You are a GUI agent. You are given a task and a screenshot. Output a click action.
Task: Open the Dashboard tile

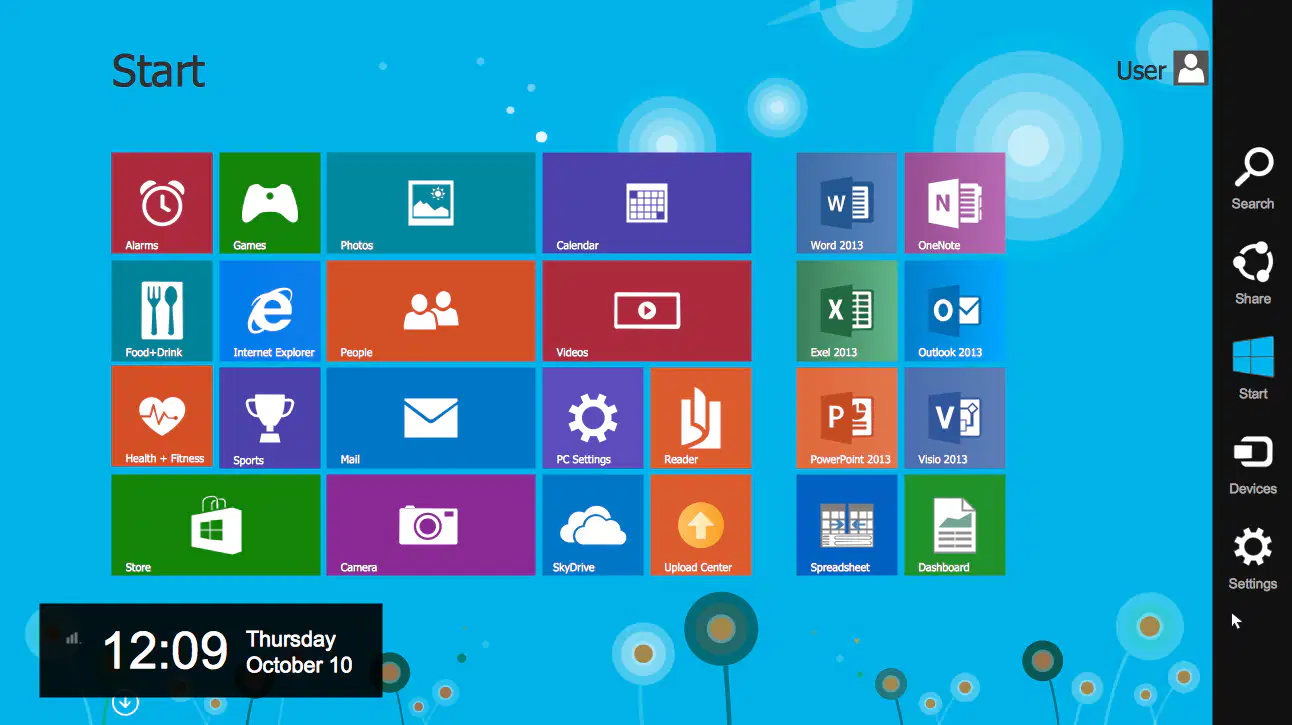[955, 525]
